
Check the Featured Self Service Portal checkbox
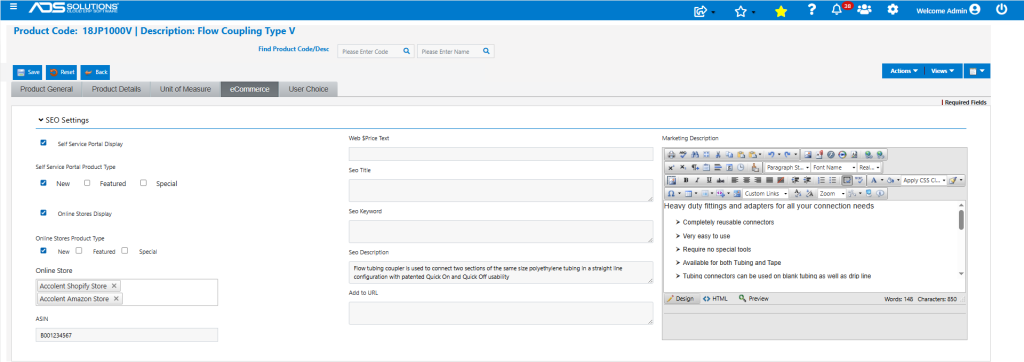tap(87, 183)
